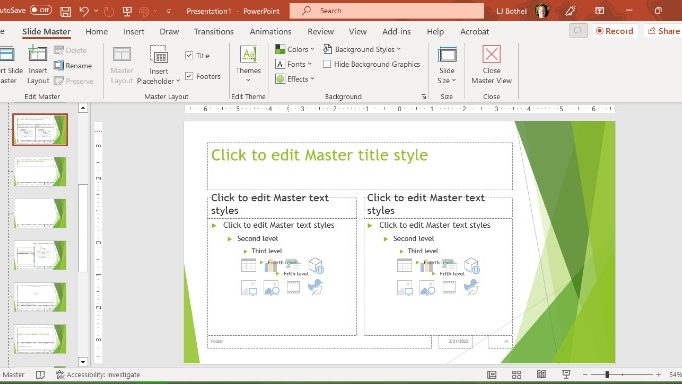Image resolution: width=682 pixels, height=384 pixels.
Task: Open the Transitions tab
Action: tap(214, 31)
